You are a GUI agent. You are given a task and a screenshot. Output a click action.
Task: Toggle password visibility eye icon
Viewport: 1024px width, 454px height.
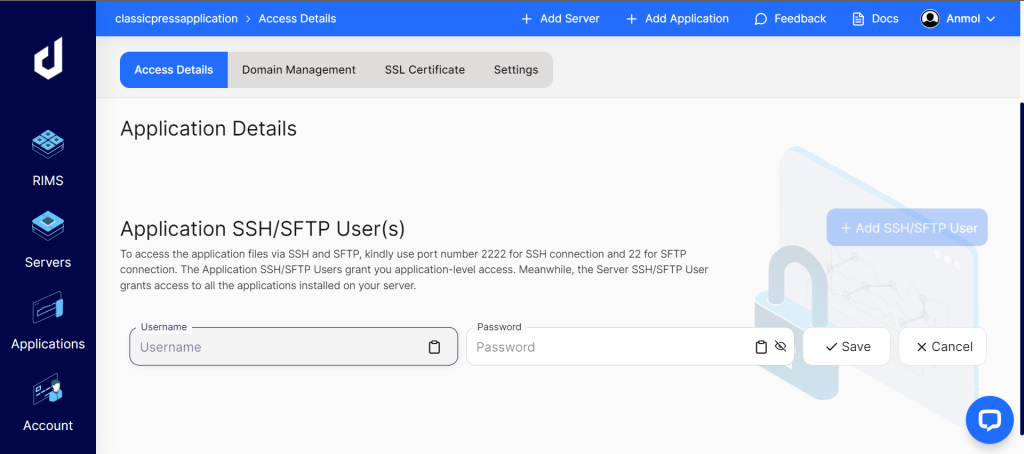(x=781, y=347)
